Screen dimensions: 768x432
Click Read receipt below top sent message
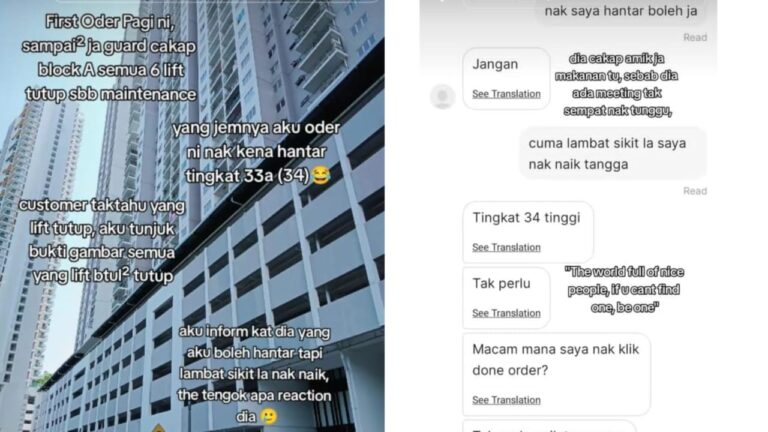coord(695,37)
